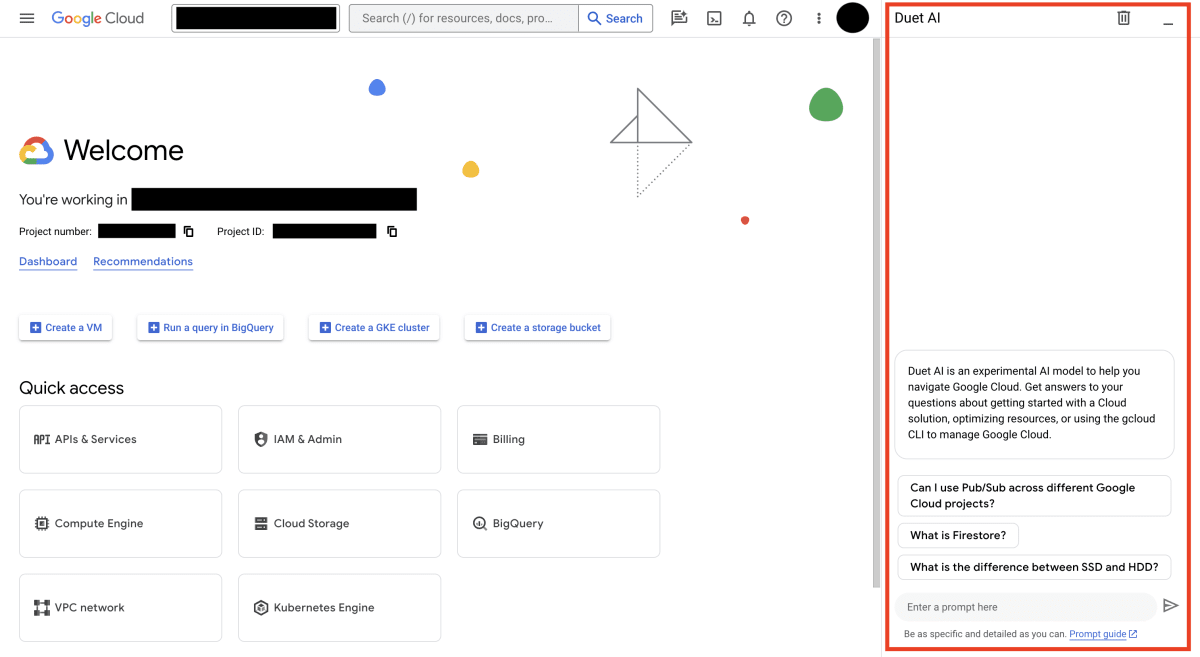Click Create a storage bucket
Viewport: 1200px width, 657px height.
[537, 327]
